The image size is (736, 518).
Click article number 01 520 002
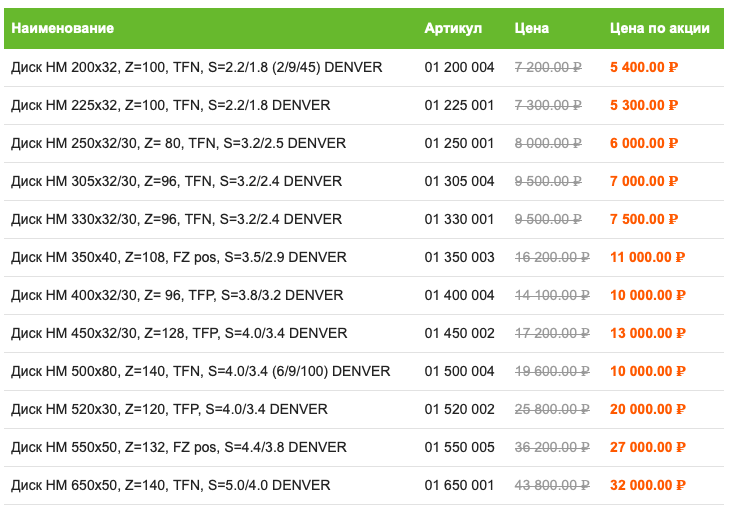[459, 409]
